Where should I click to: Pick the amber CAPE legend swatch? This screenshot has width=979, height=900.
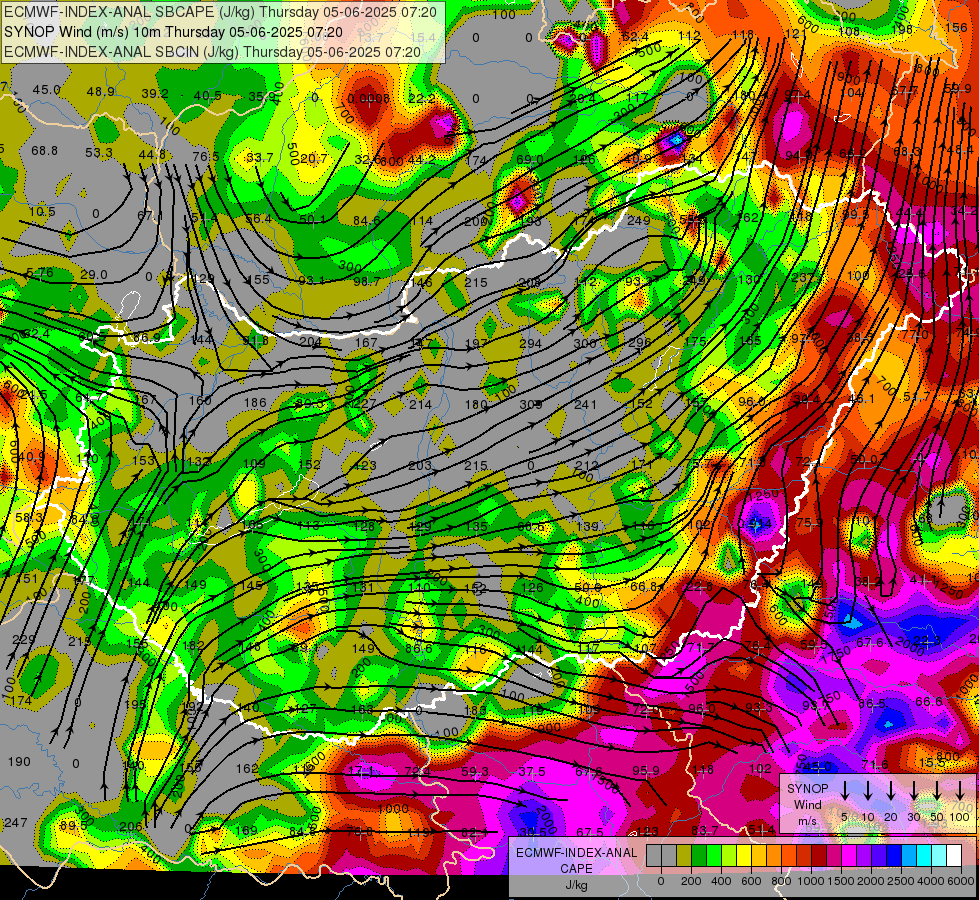point(759,855)
